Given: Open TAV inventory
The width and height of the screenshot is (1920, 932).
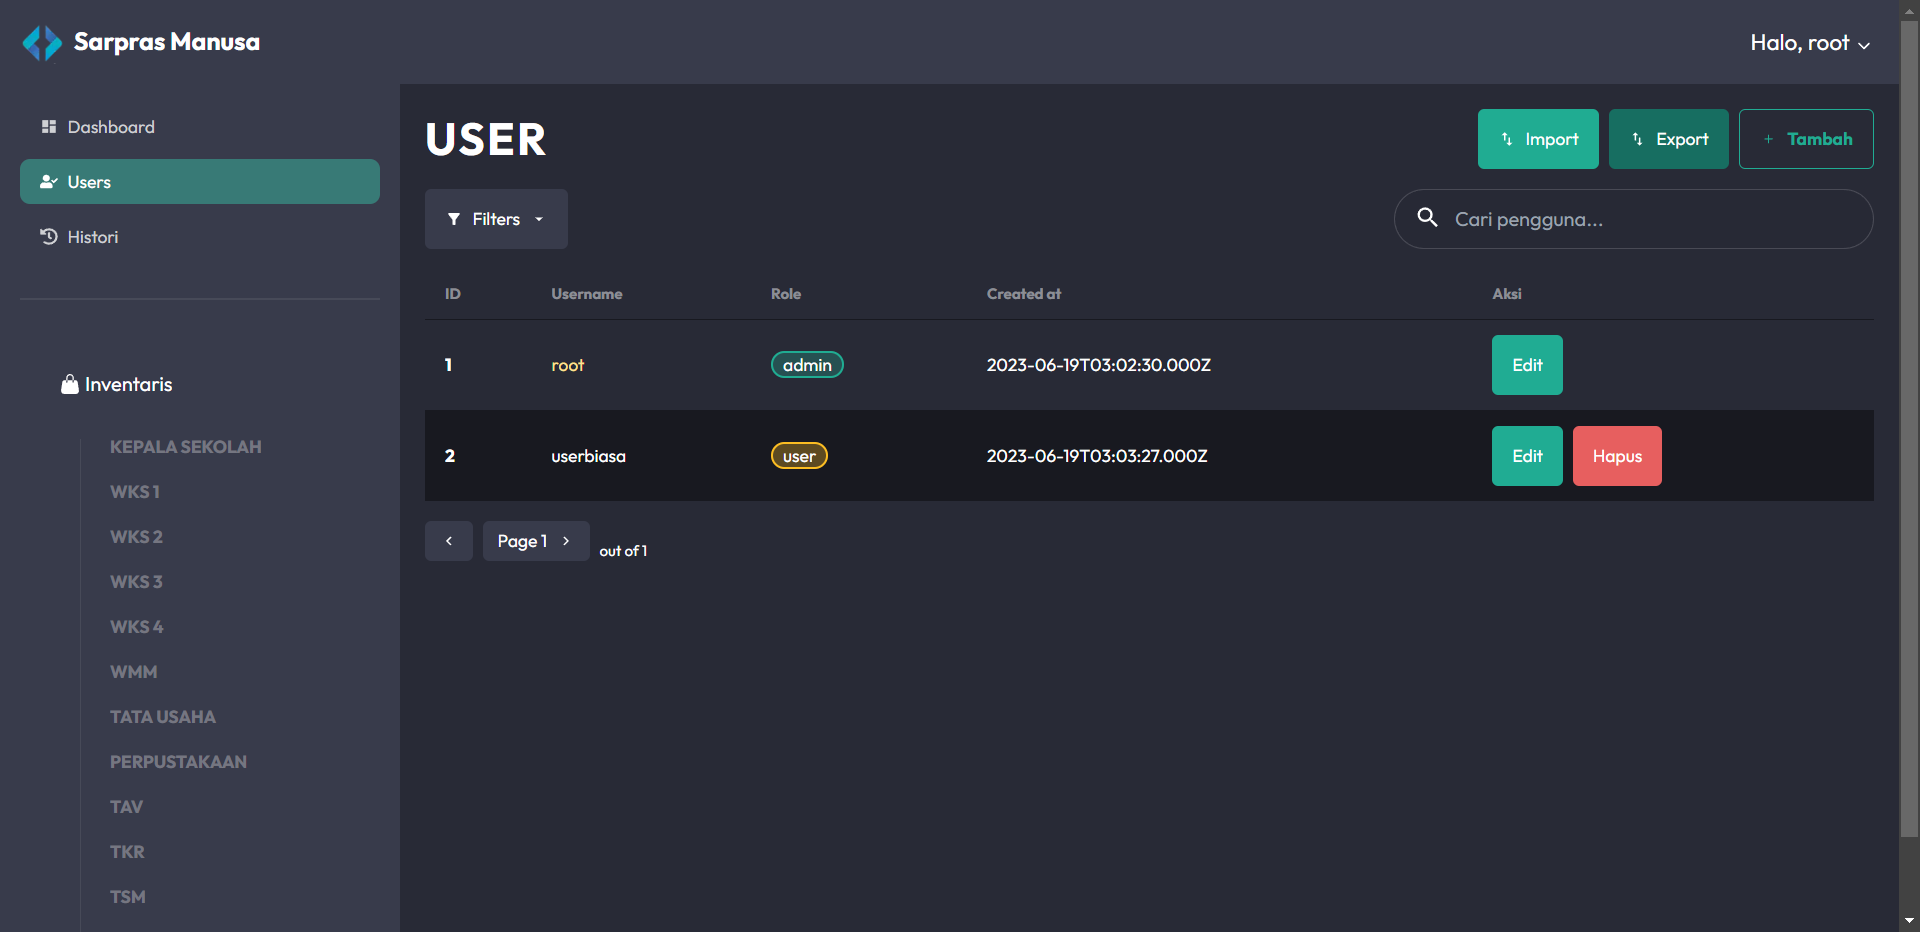Looking at the screenshot, I should click(126, 807).
